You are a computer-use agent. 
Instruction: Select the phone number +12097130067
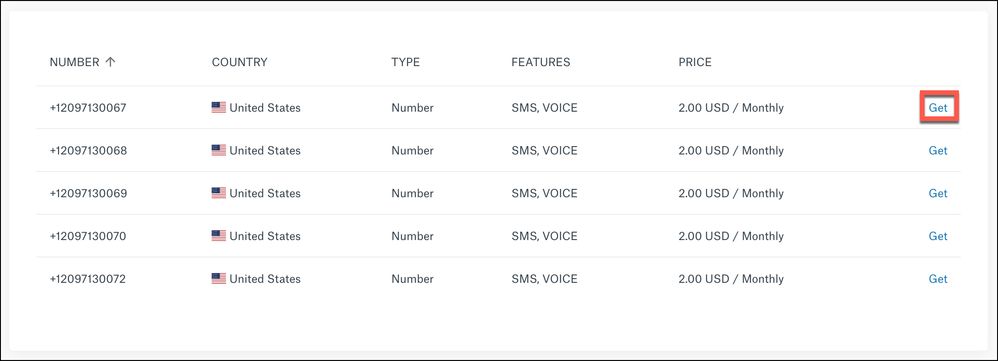(88, 108)
